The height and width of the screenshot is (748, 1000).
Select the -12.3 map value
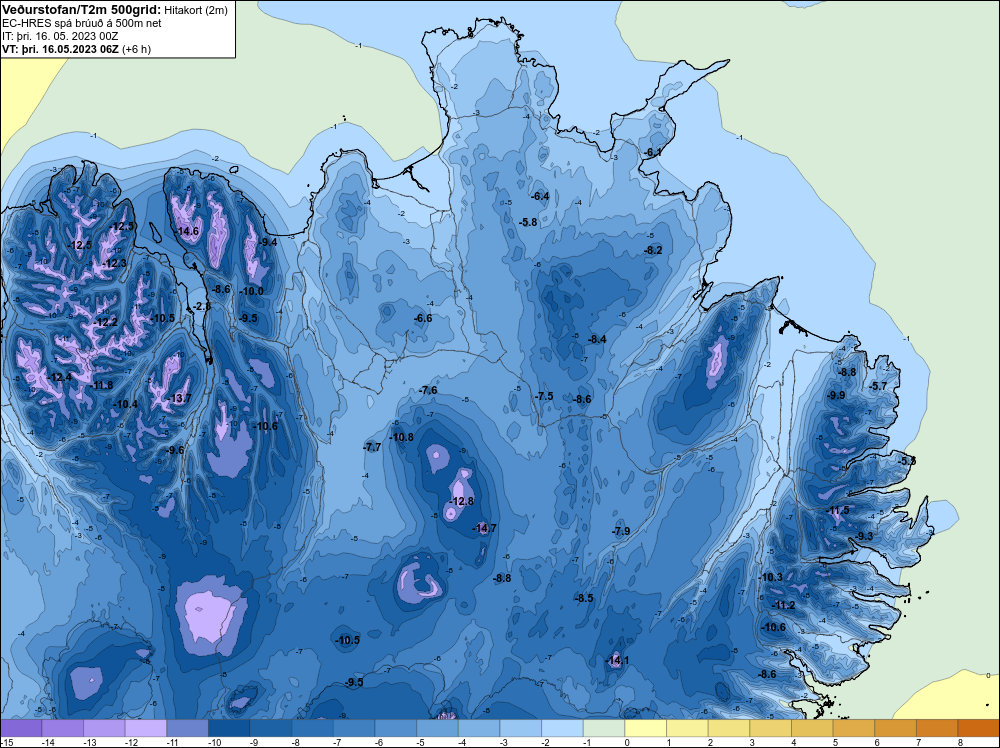pos(115,263)
